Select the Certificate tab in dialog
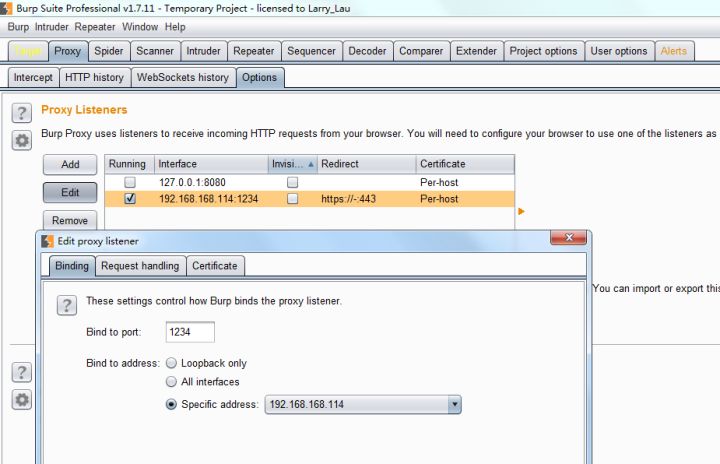 (x=215, y=266)
